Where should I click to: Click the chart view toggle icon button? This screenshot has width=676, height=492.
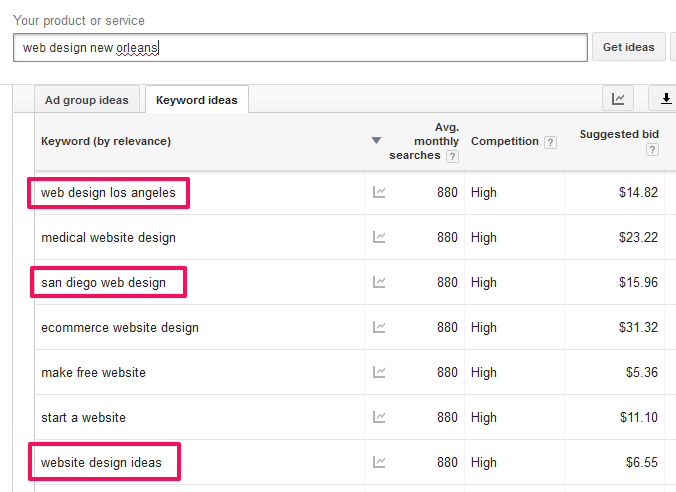coord(618,99)
